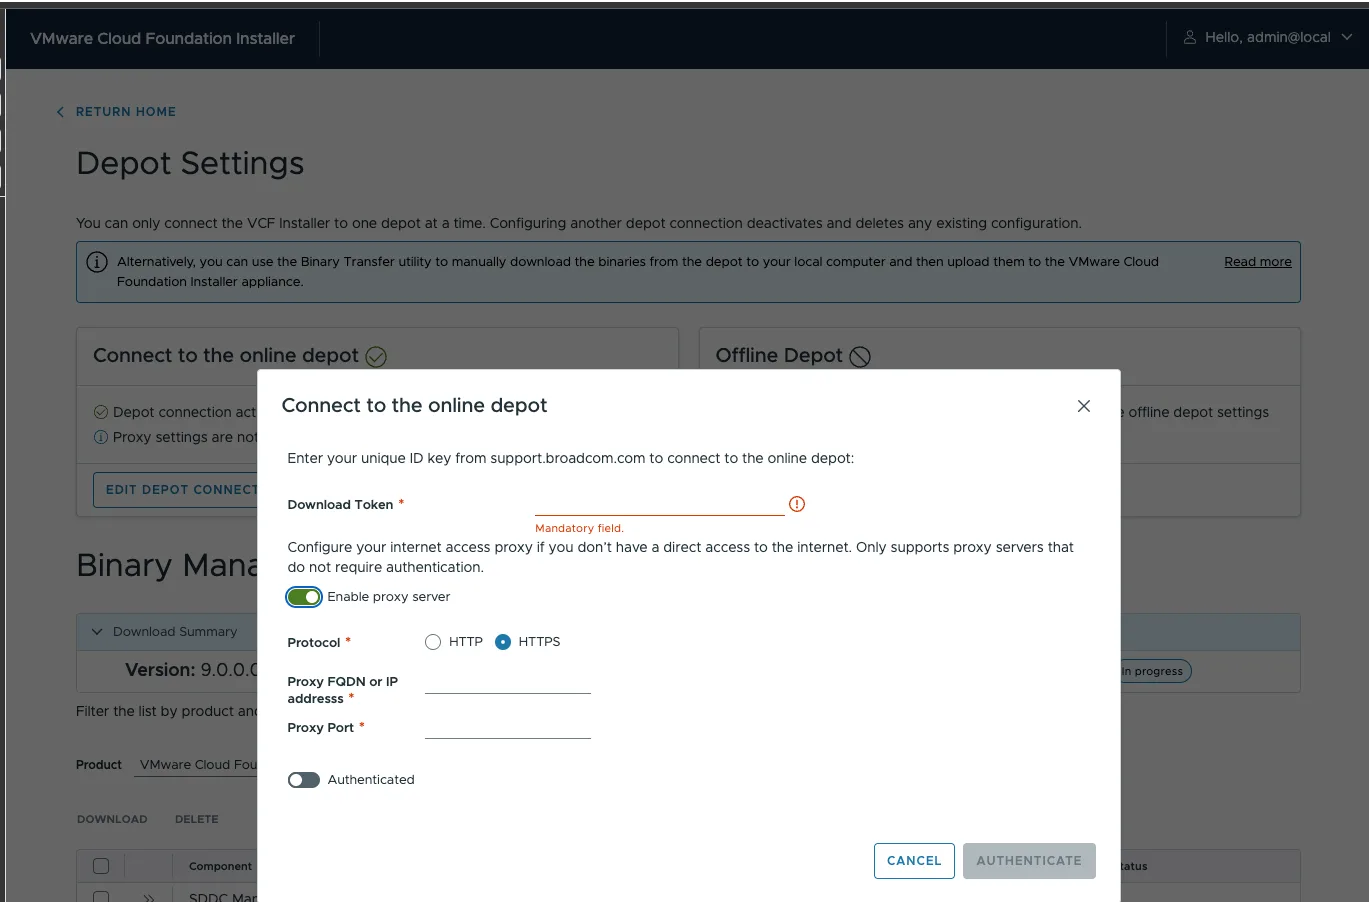Disable the Enable proxy server toggle

pyautogui.click(x=304, y=597)
